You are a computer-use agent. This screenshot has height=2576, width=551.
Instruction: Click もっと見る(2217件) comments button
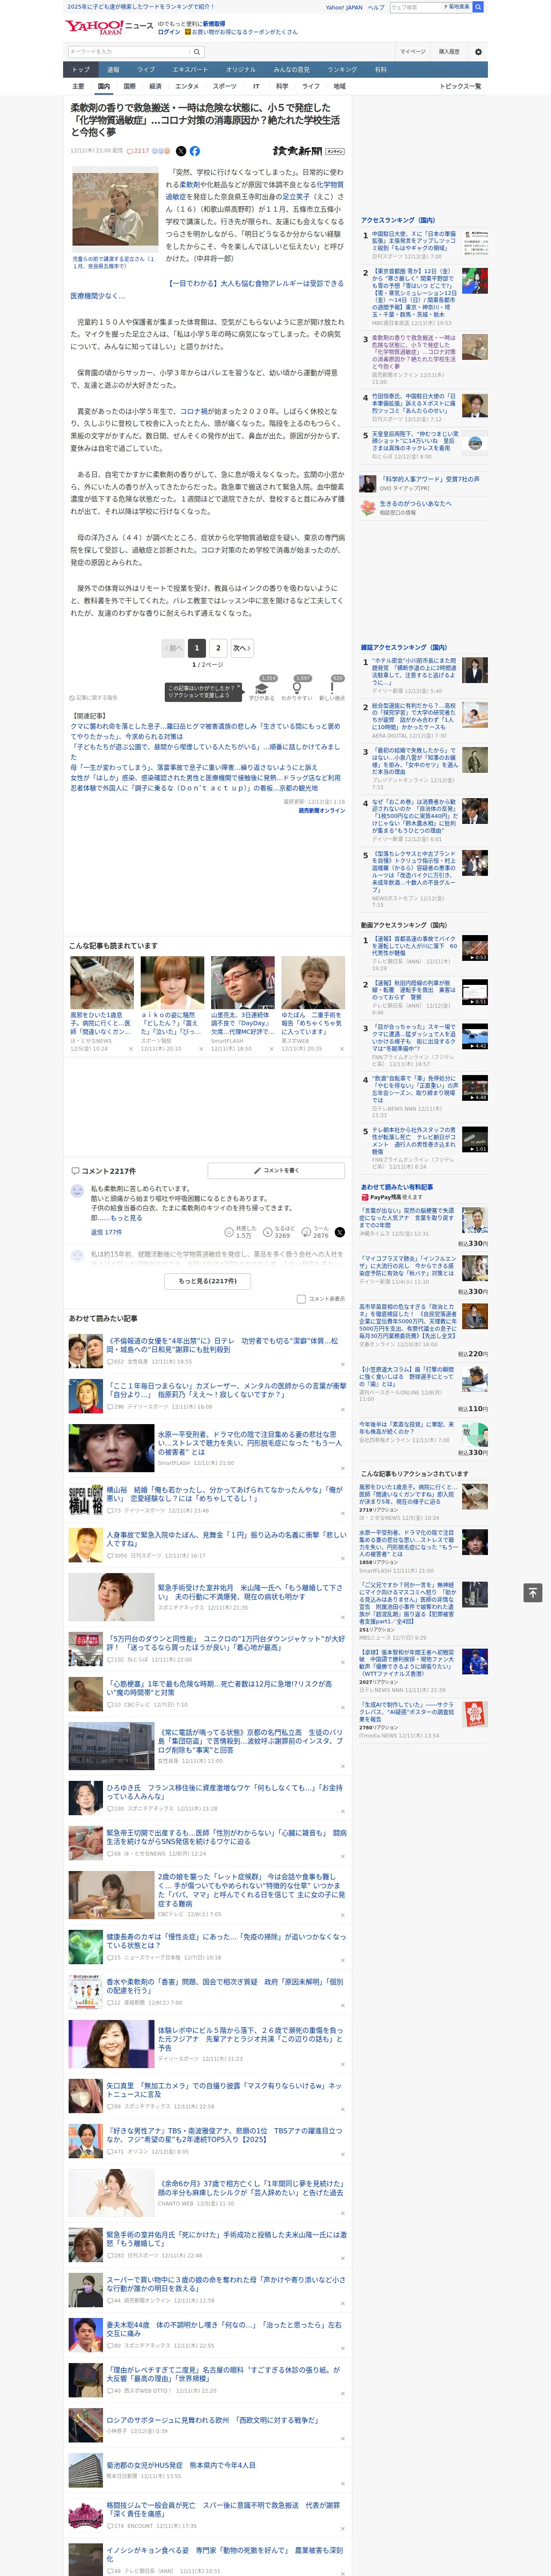[208, 1281]
